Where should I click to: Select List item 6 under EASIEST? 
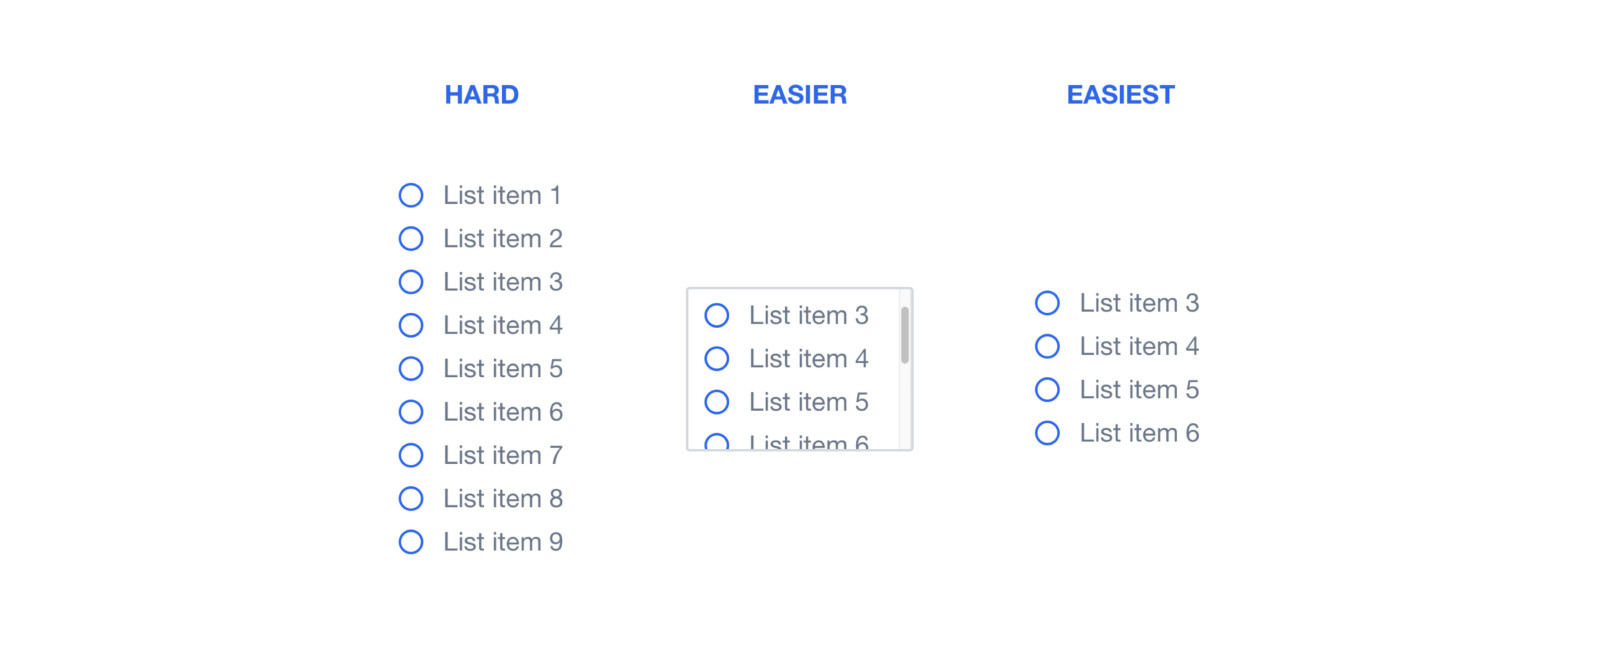1047,433
